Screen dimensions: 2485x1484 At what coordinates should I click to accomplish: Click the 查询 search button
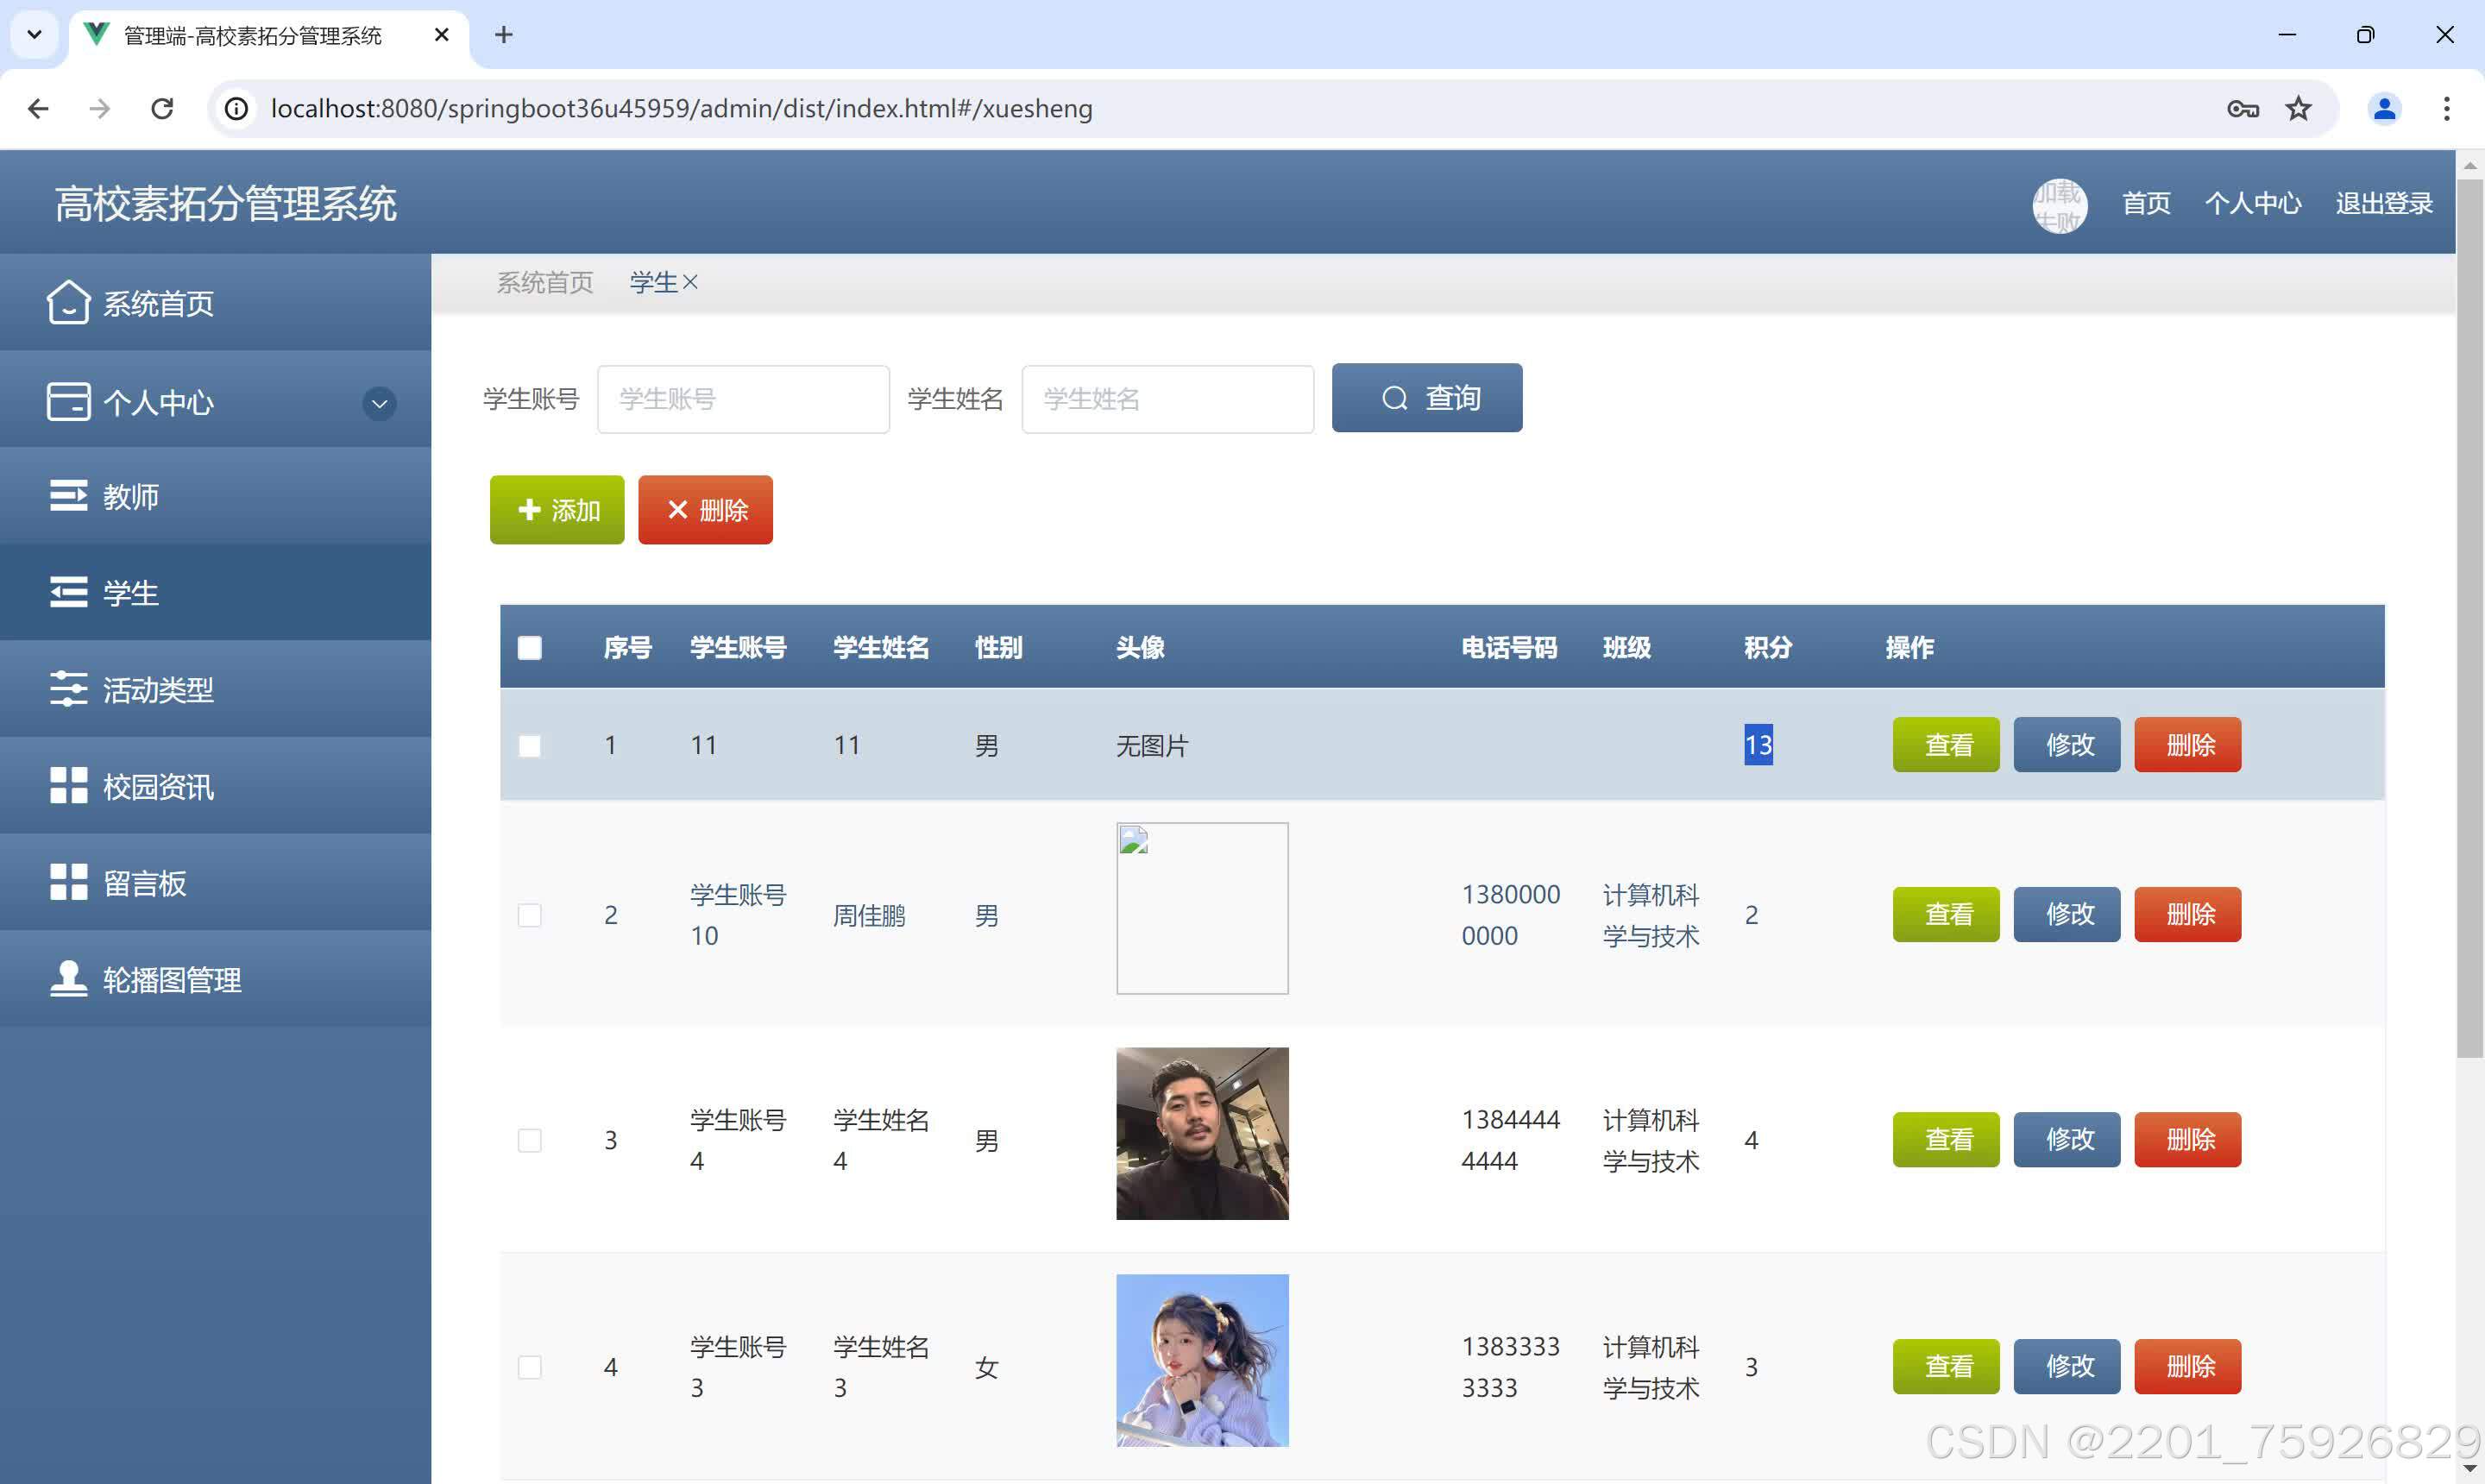pyautogui.click(x=1426, y=398)
